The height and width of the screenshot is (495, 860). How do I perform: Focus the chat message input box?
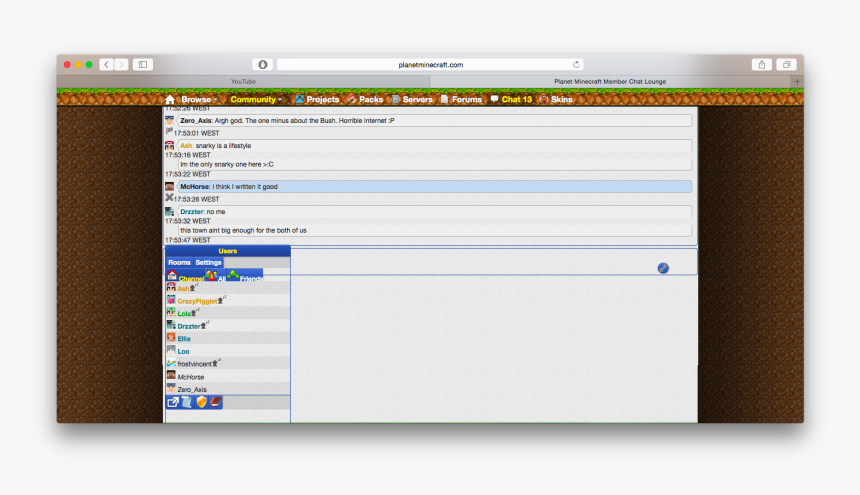tap(494, 261)
